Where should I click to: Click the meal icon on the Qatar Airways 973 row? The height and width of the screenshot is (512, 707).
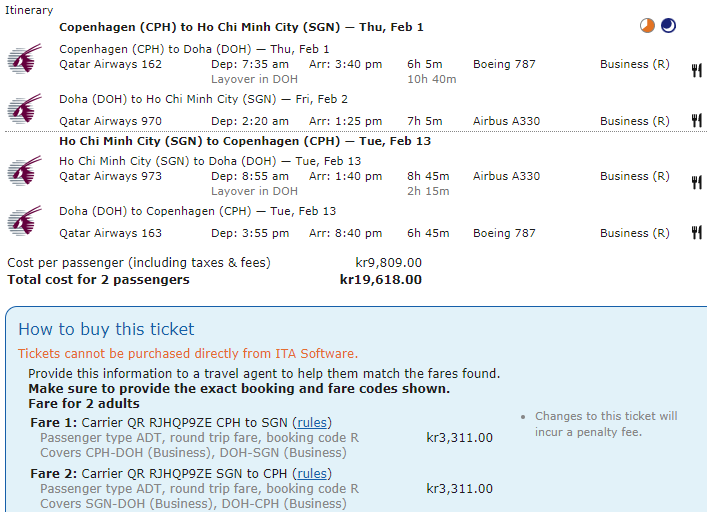click(x=696, y=182)
